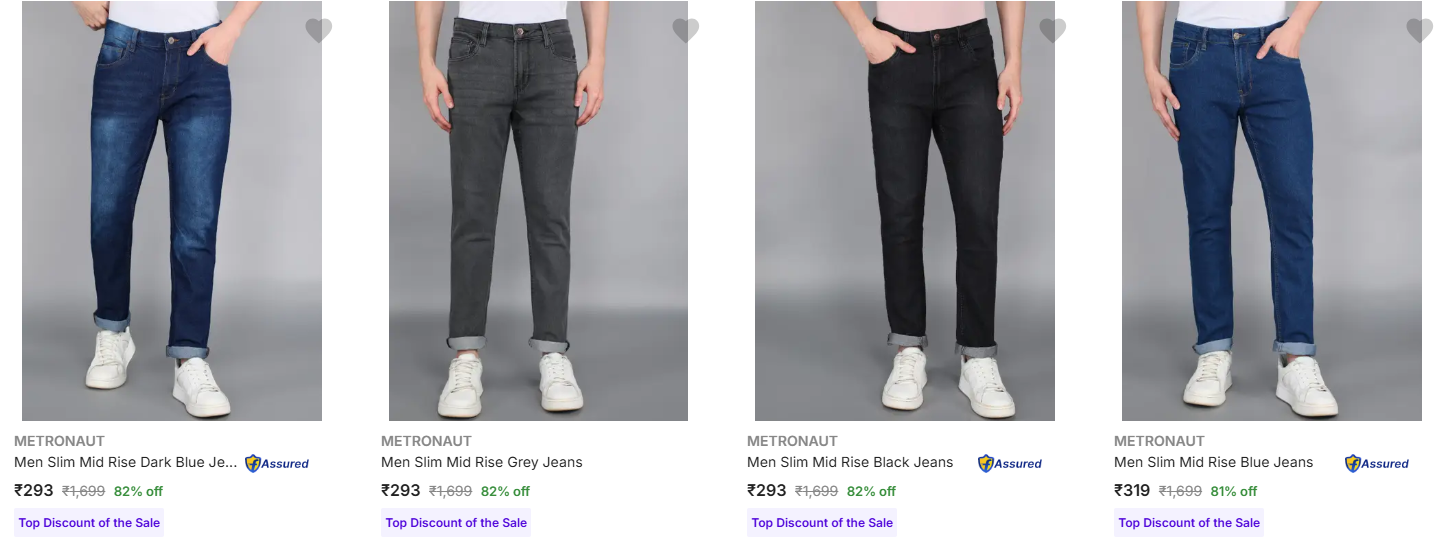This screenshot has height=545, width=1438.
Task: Click Assured badge on Dark Blue jeans
Action: [x=277, y=463]
